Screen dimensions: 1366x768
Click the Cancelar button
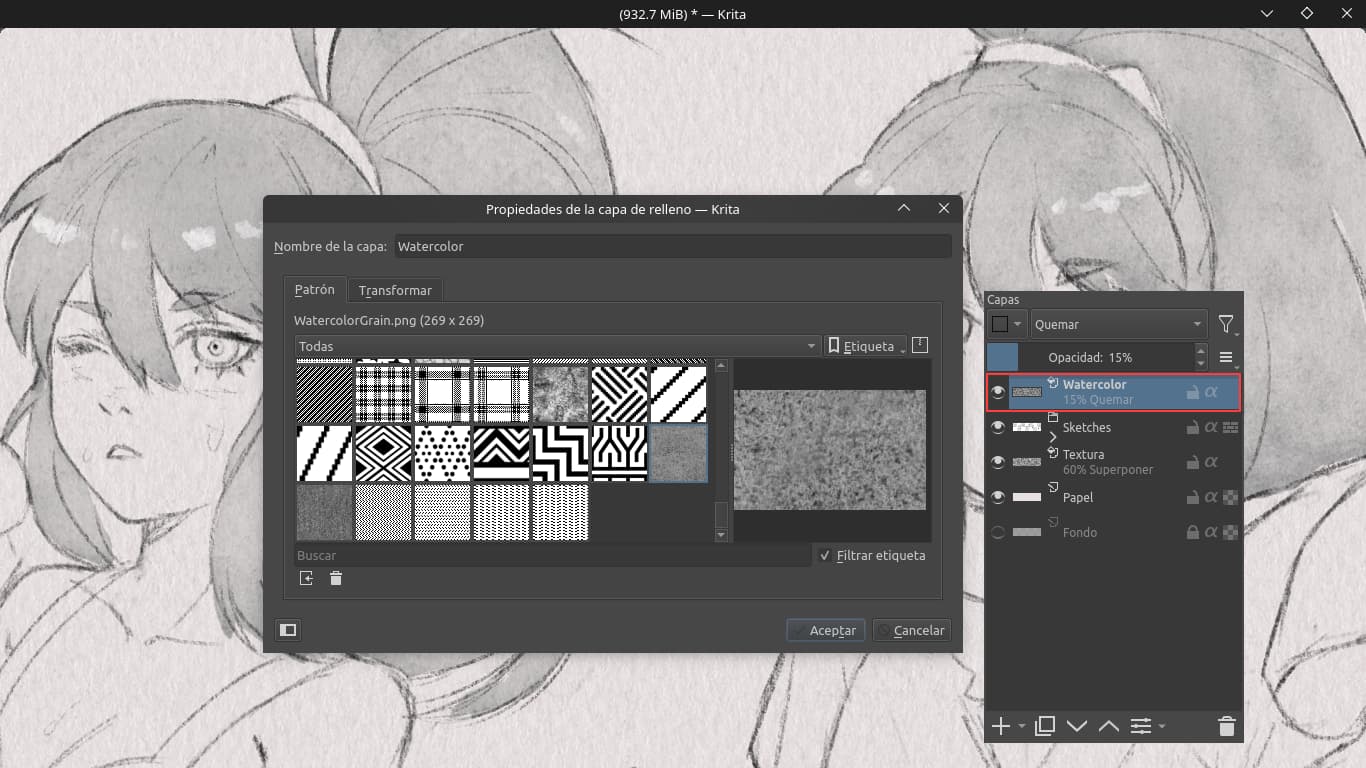pos(911,630)
